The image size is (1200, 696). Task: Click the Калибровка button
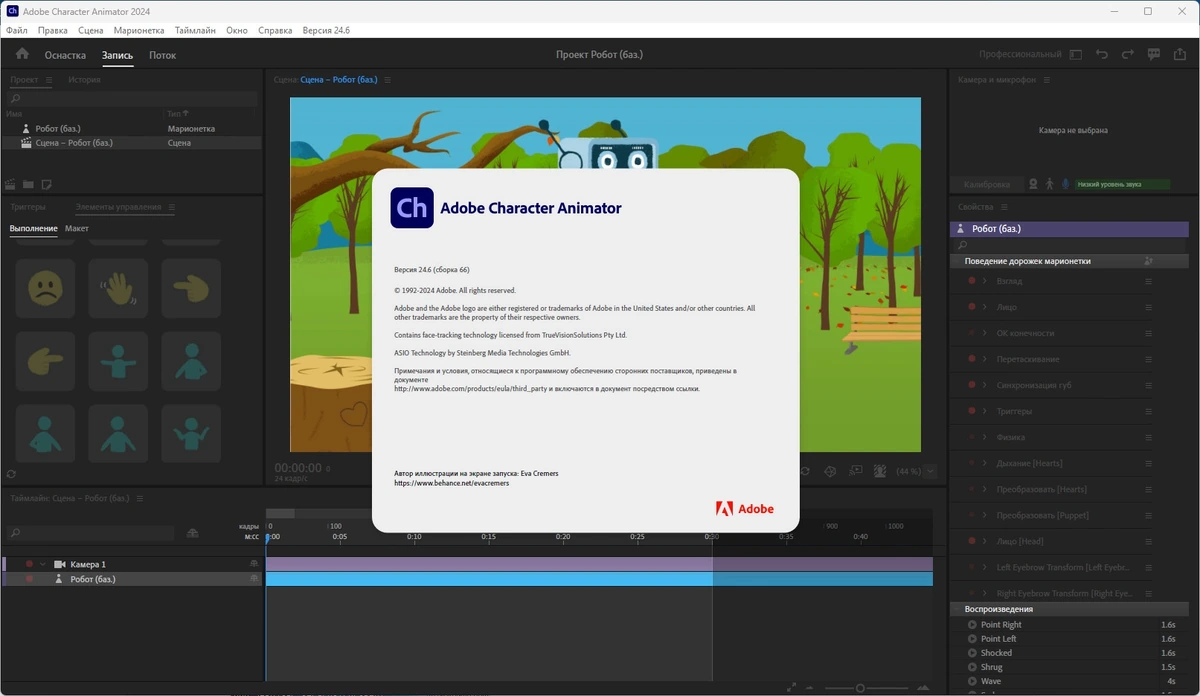(987, 184)
